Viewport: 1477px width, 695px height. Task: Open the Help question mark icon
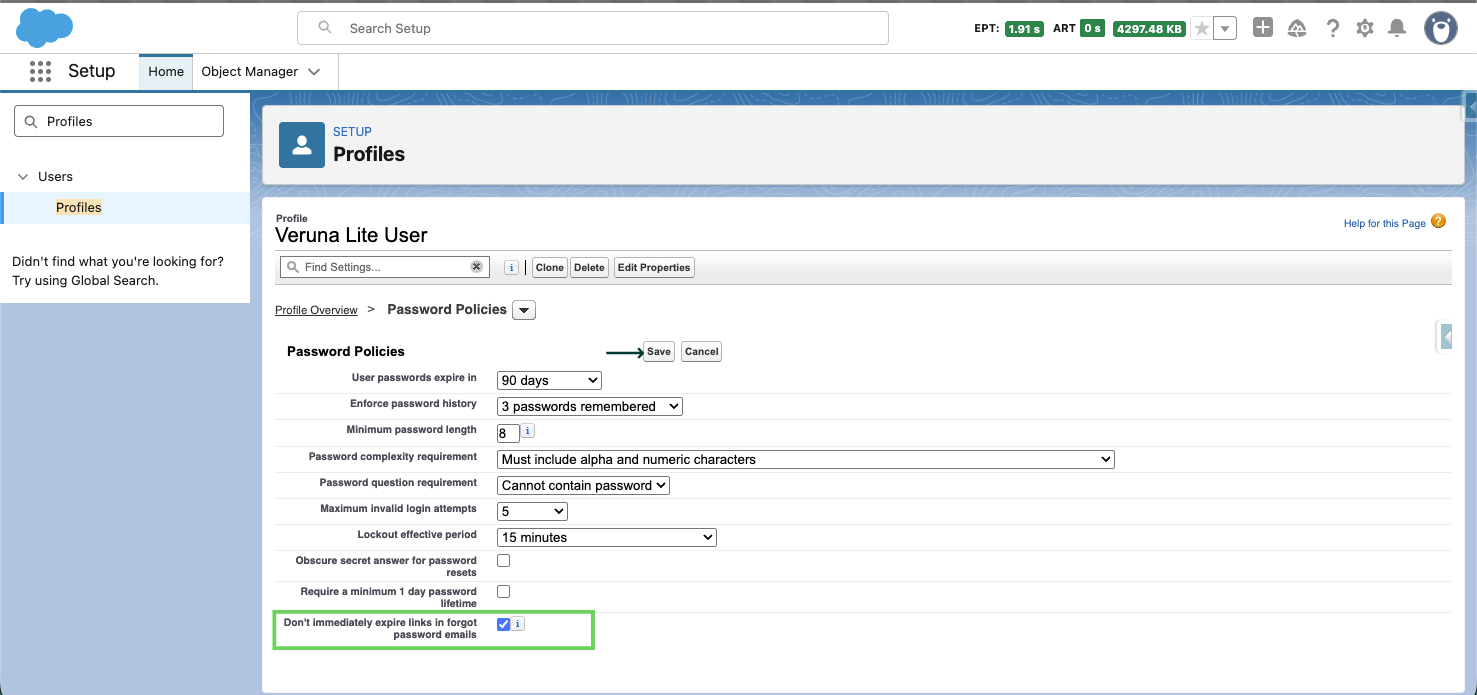click(1332, 28)
